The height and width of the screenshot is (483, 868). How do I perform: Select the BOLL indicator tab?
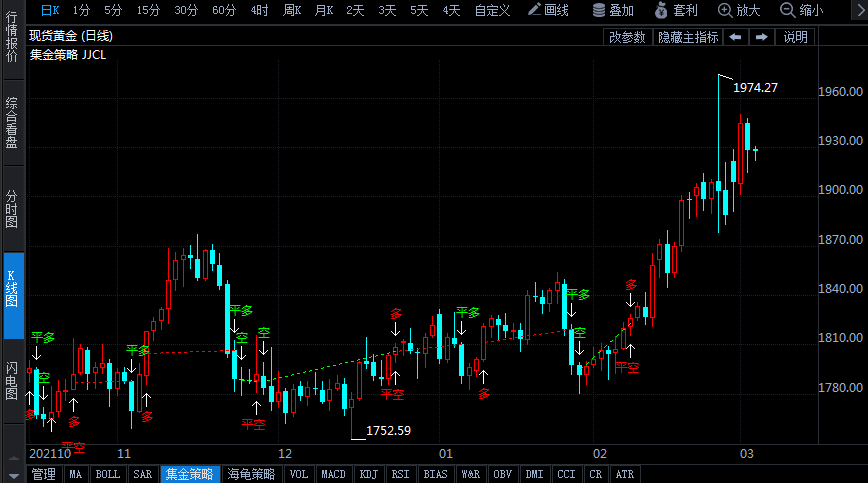point(107,475)
